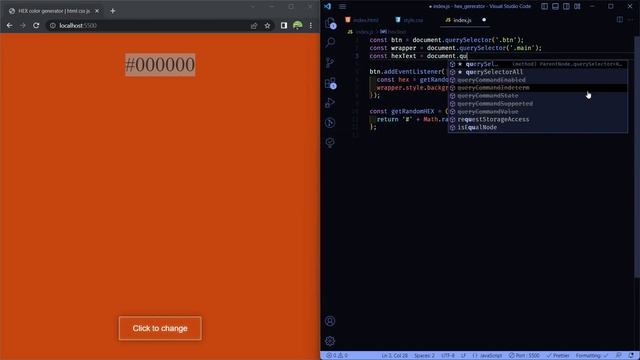
Task: Open the Manage gear in VS Code
Action: [330, 341]
